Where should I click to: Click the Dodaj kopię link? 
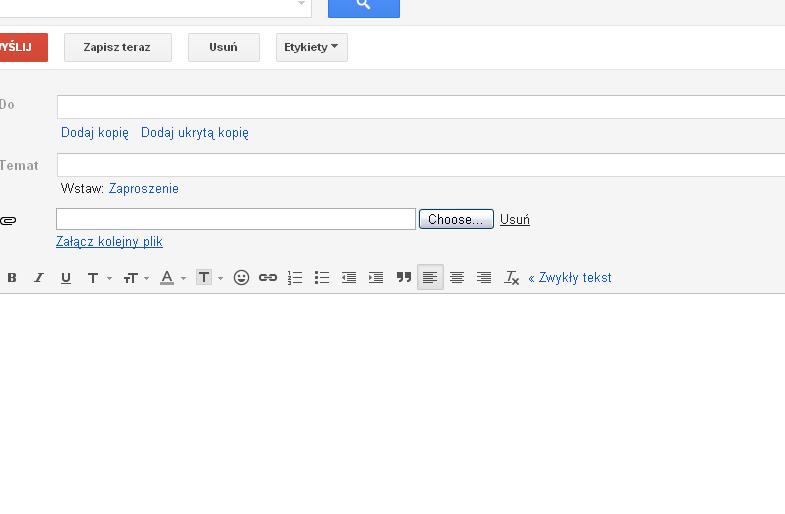click(x=95, y=133)
